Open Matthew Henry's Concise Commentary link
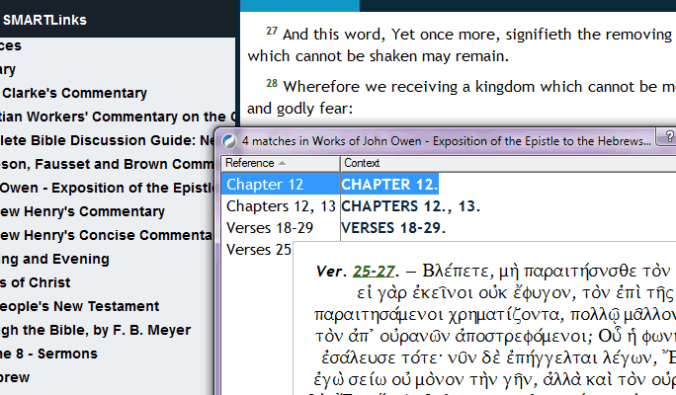This screenshot has width=676, height=395. point(106,235)
